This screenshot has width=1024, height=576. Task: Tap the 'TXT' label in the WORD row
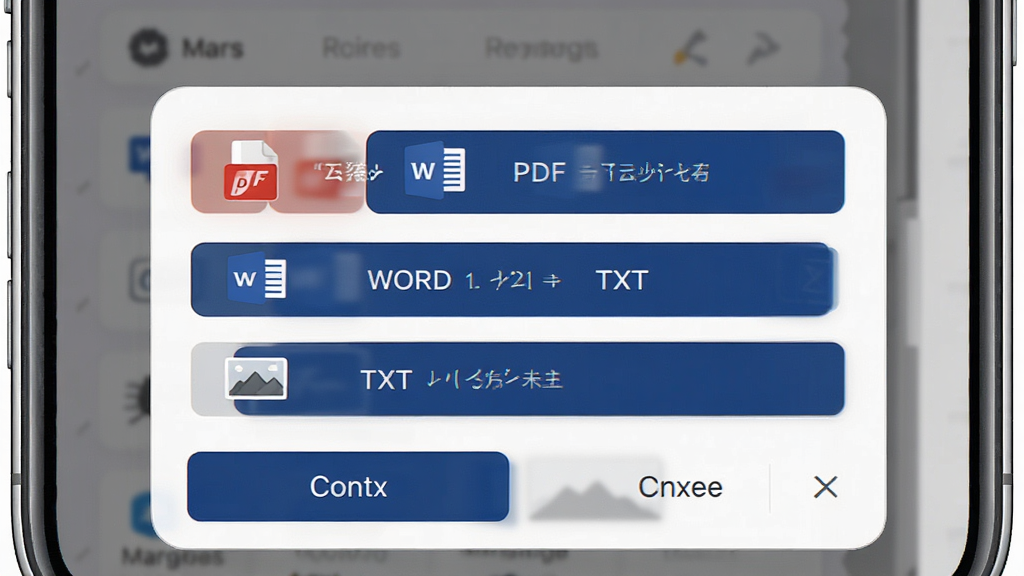point(622,280)
